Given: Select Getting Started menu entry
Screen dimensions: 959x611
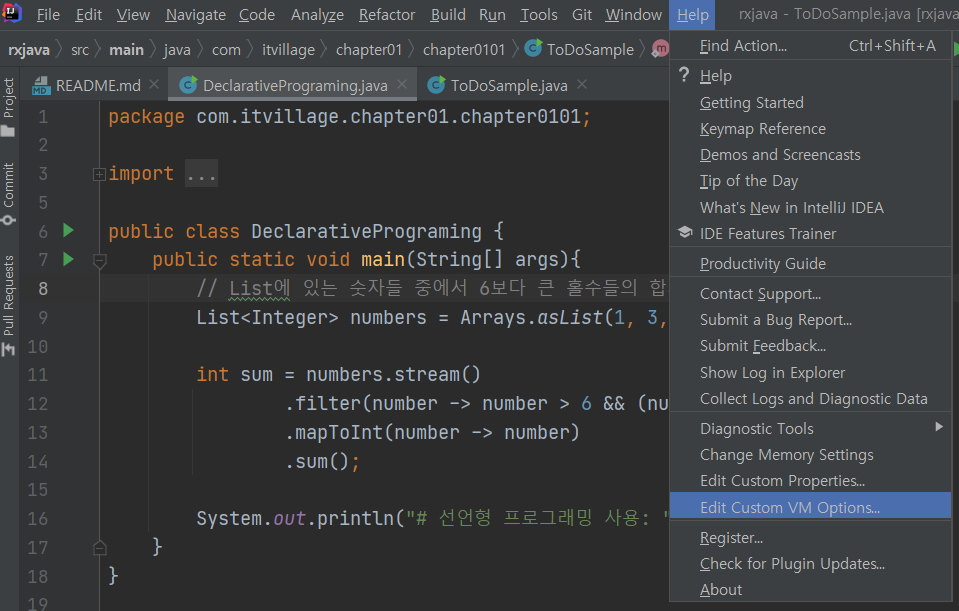Looking at the screenshot, I should tap(810, 102).
